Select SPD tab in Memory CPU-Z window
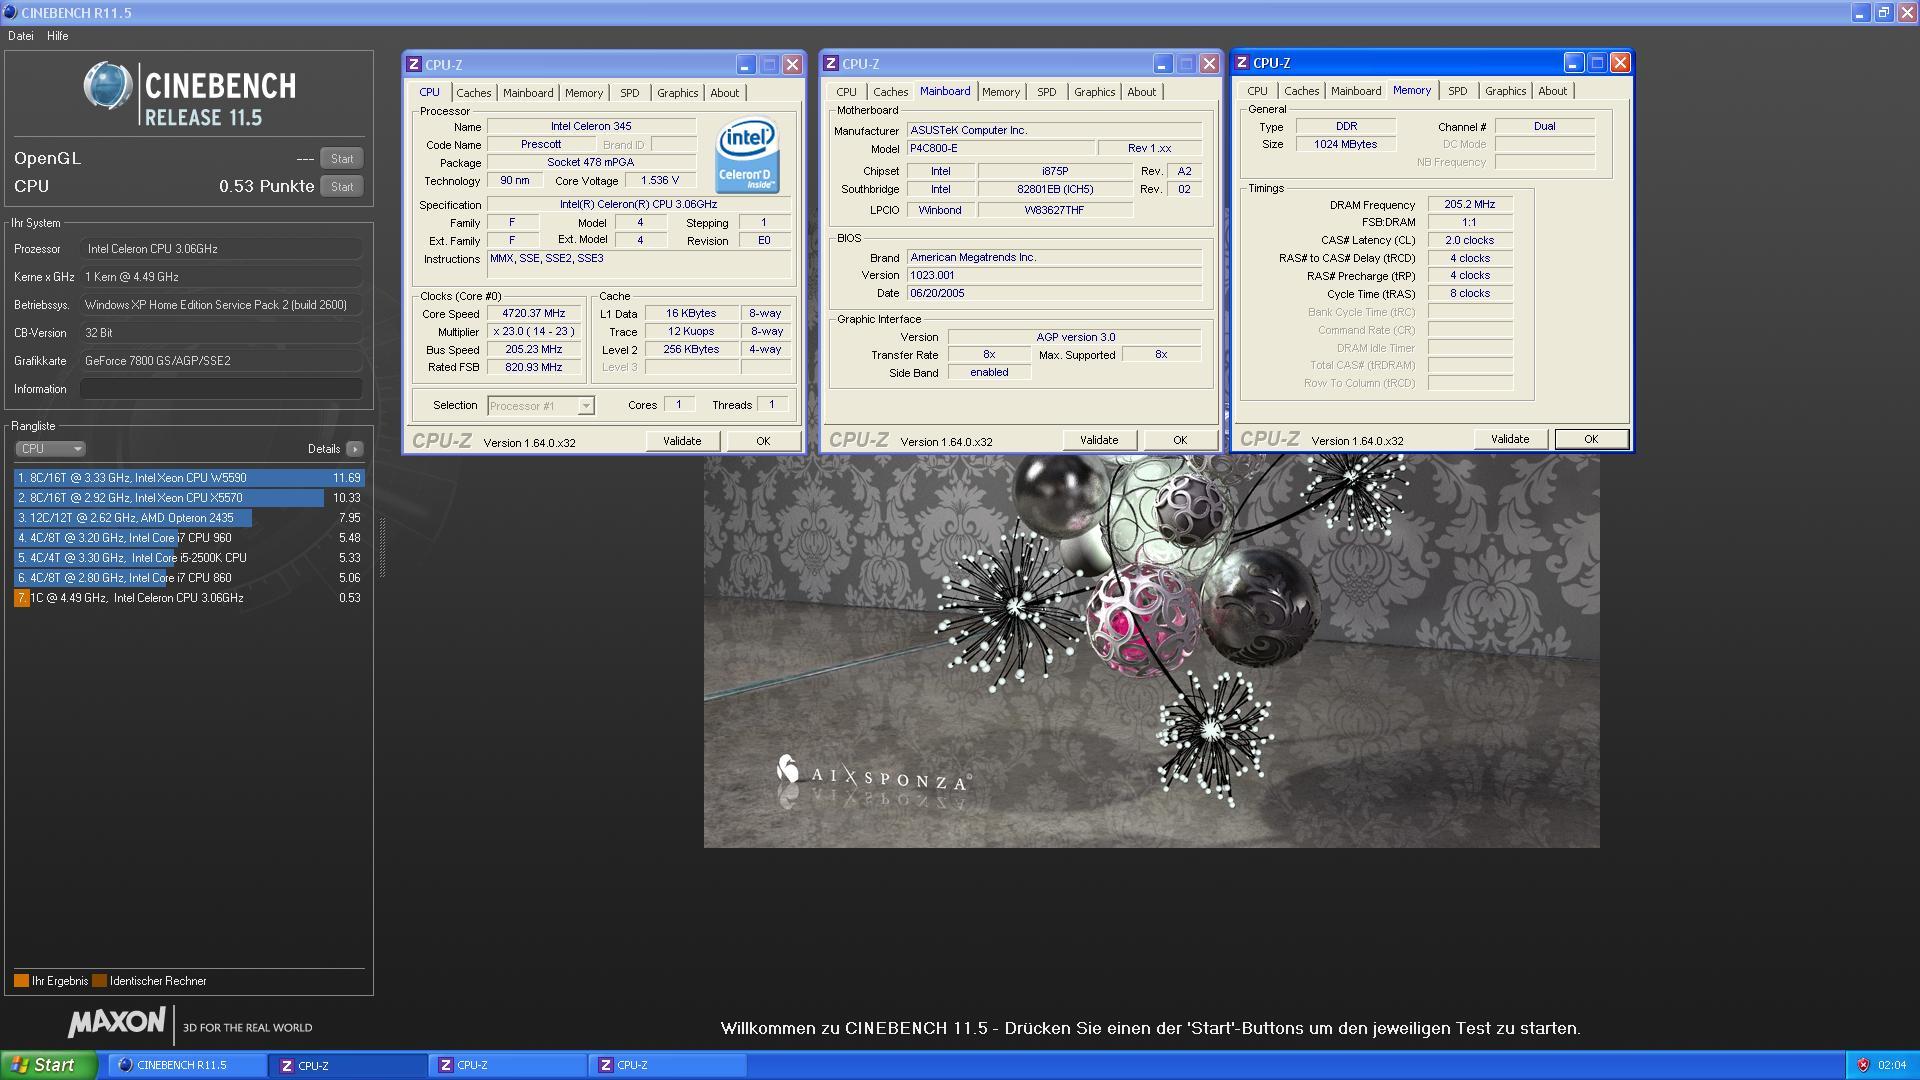Screen dimensions: 1920x1080 pos(1458,91)
